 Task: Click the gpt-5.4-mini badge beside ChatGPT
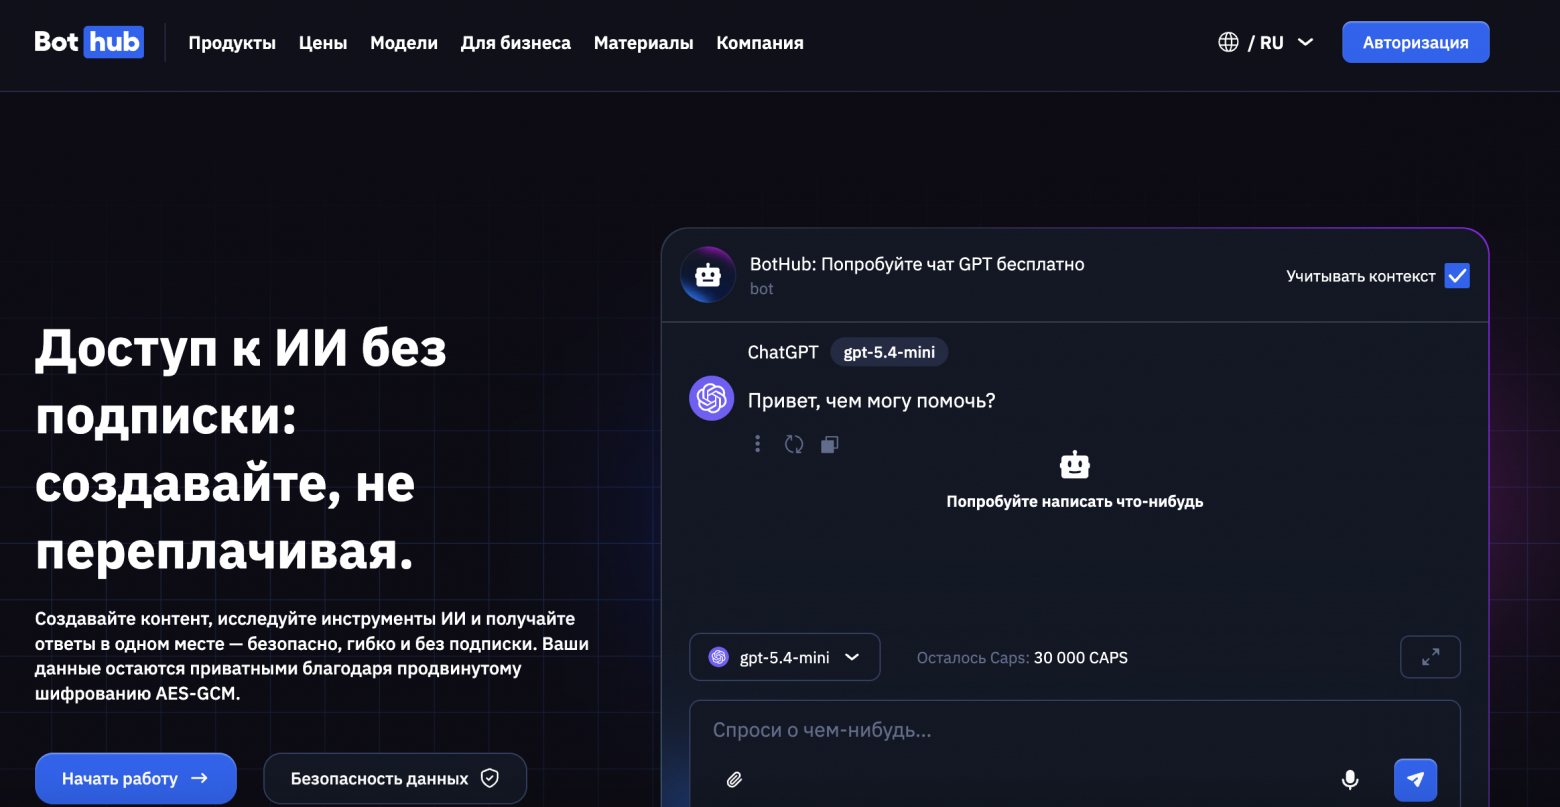click(x=889, y=352)
